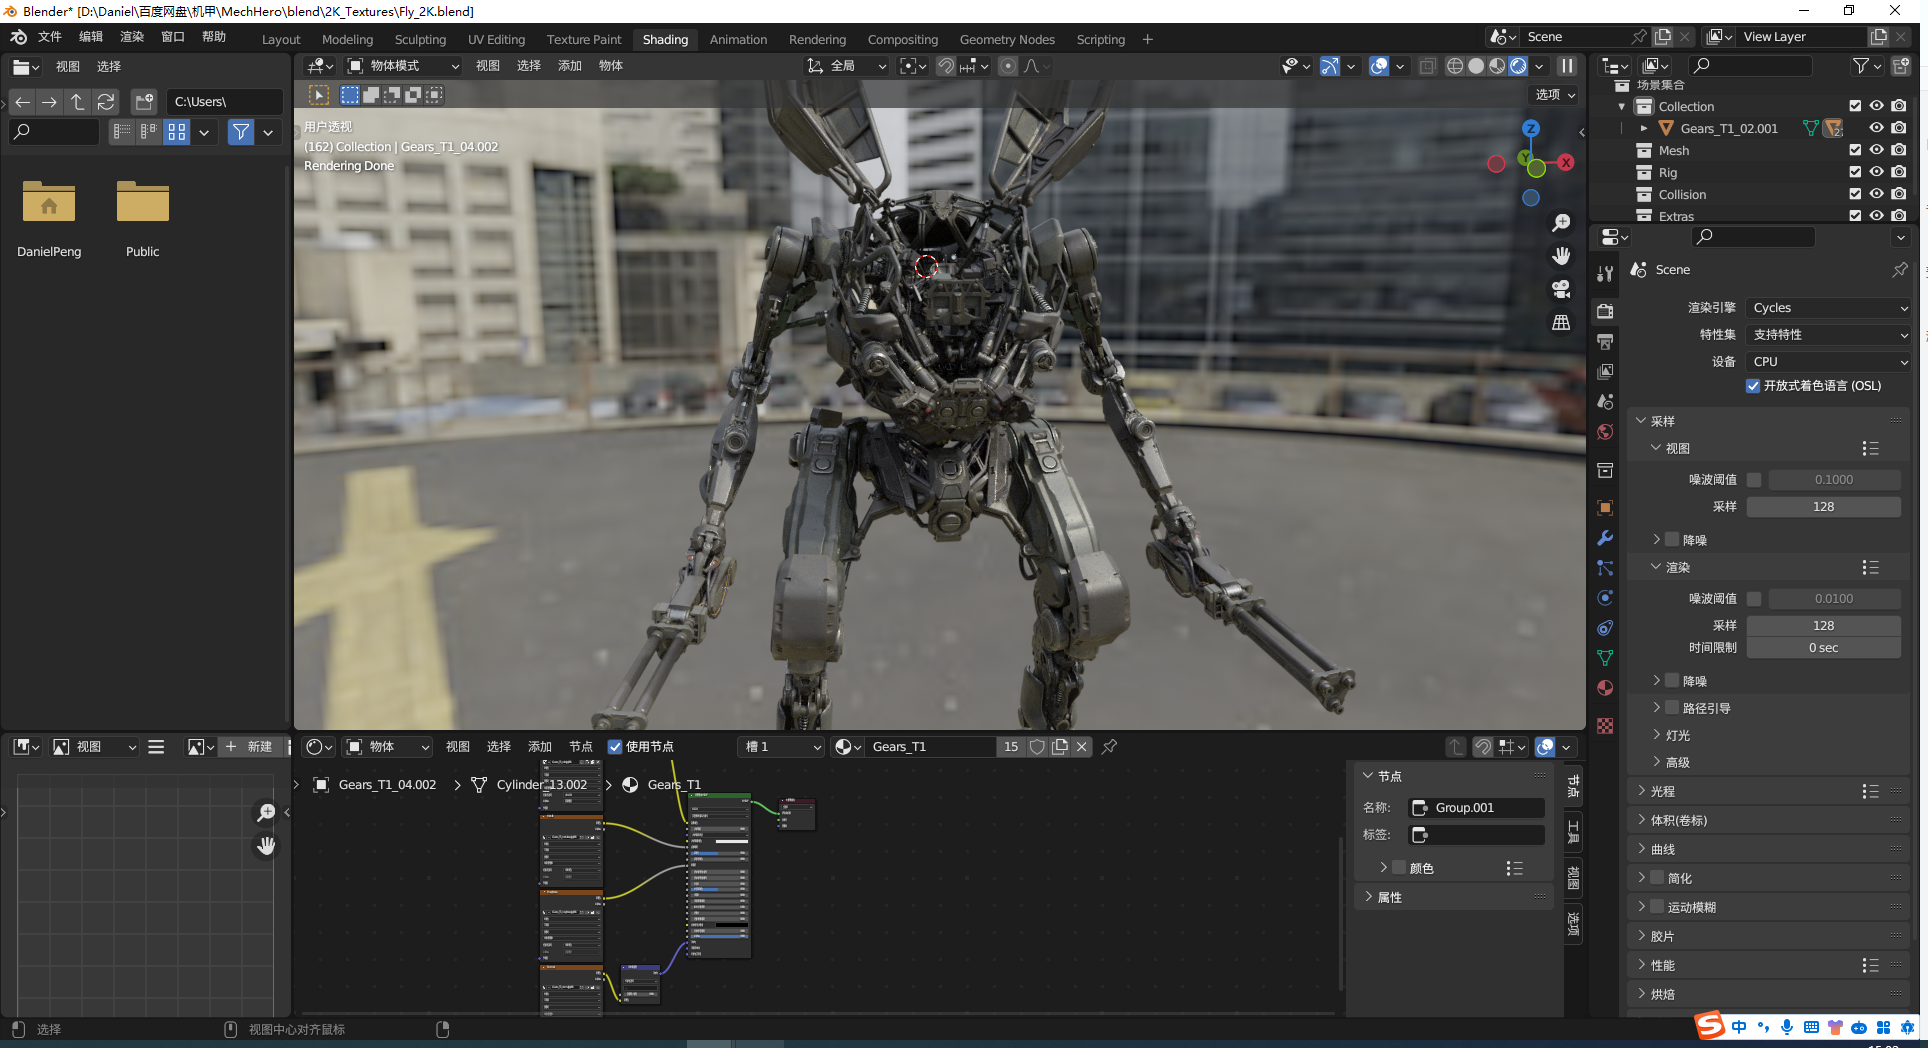Disable Open Shading Language checkbox
This screenshot has width=1928, height=1048.
(x=1753, y=386)
